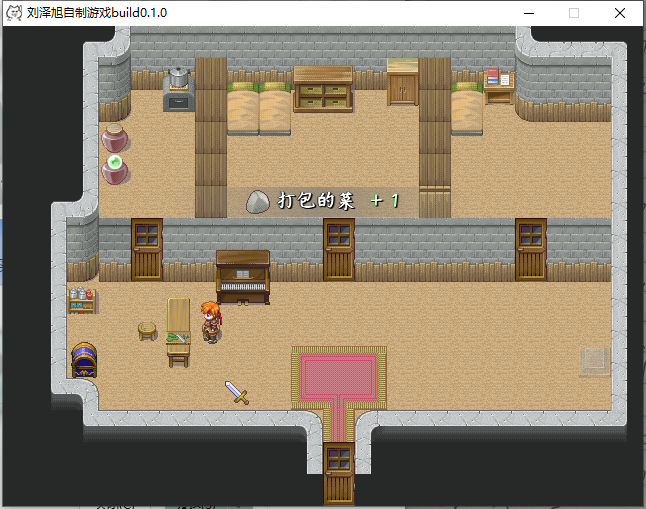Click the desk with books and paper
Image resolution: width=646 pixels, height=509 pixels.
[x=499, y=86]
